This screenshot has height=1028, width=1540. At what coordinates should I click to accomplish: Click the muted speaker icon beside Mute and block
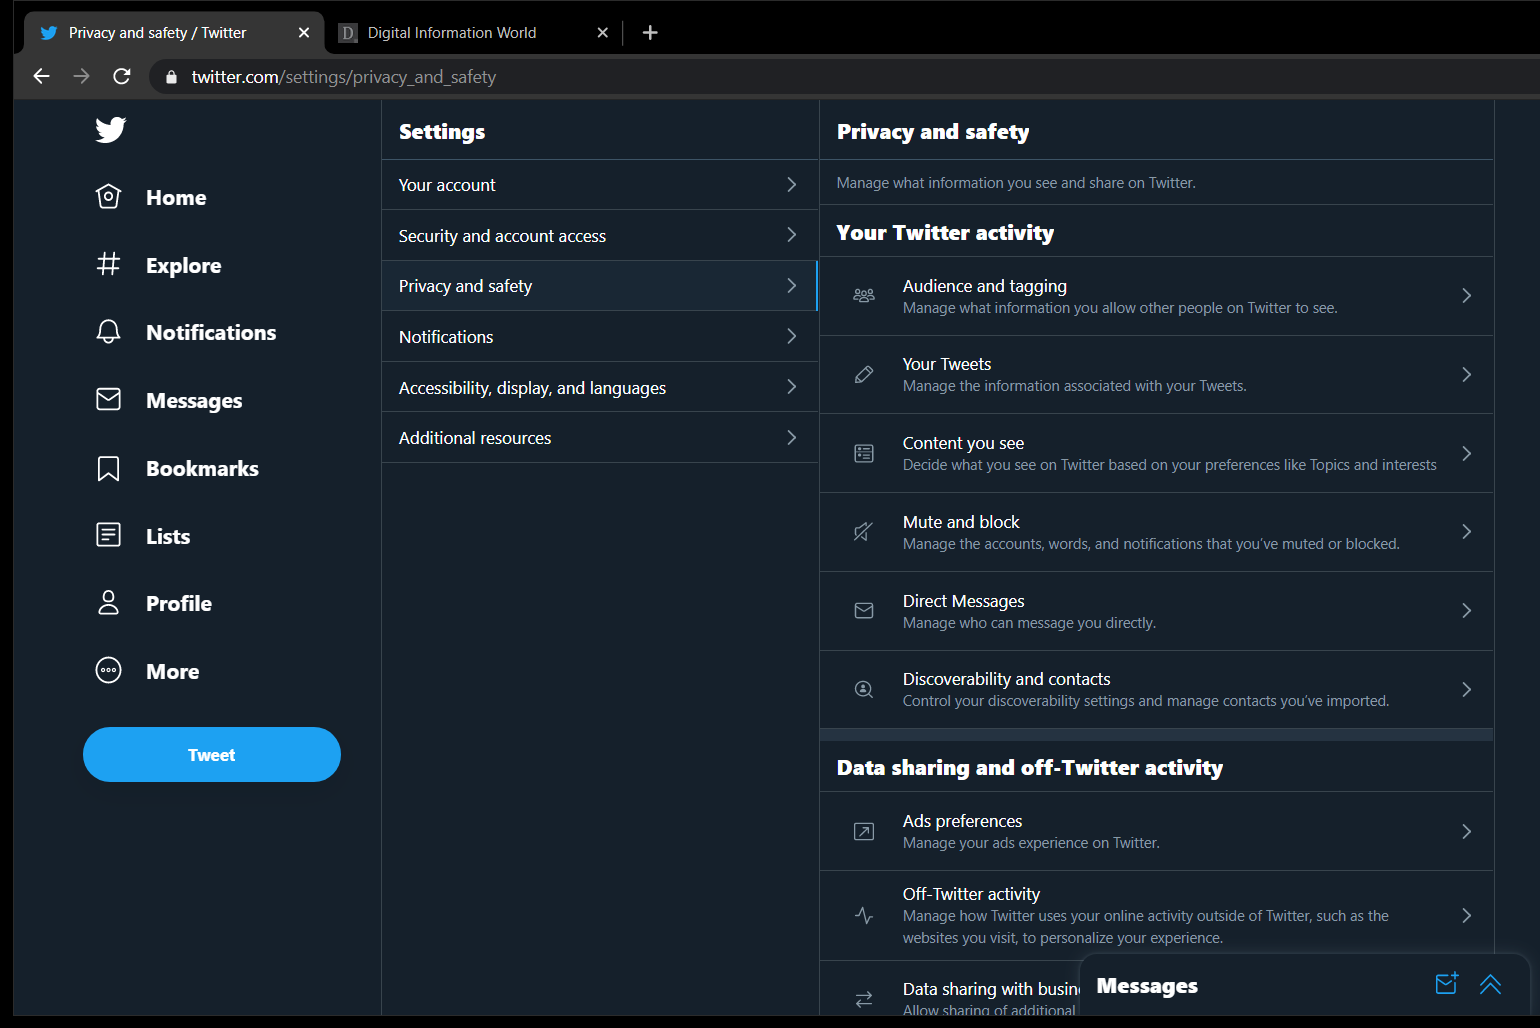pyautogui.click(x=863, y=531)
